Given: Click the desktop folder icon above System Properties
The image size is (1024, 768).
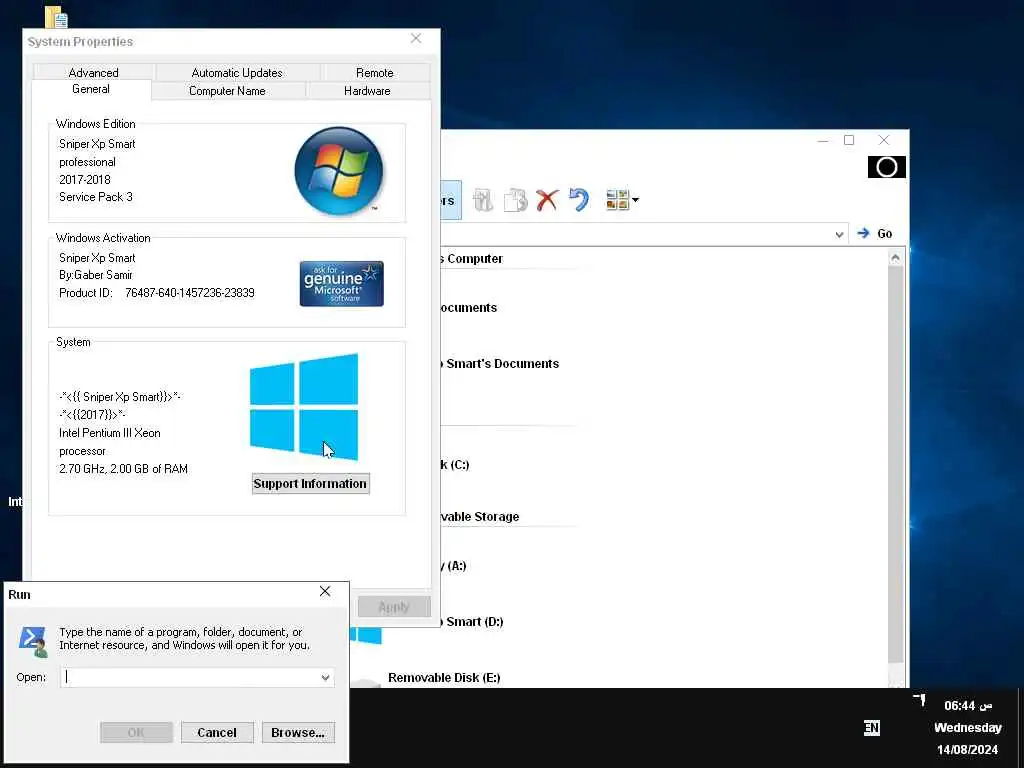Looking at the screenshot, I should 56,16.
